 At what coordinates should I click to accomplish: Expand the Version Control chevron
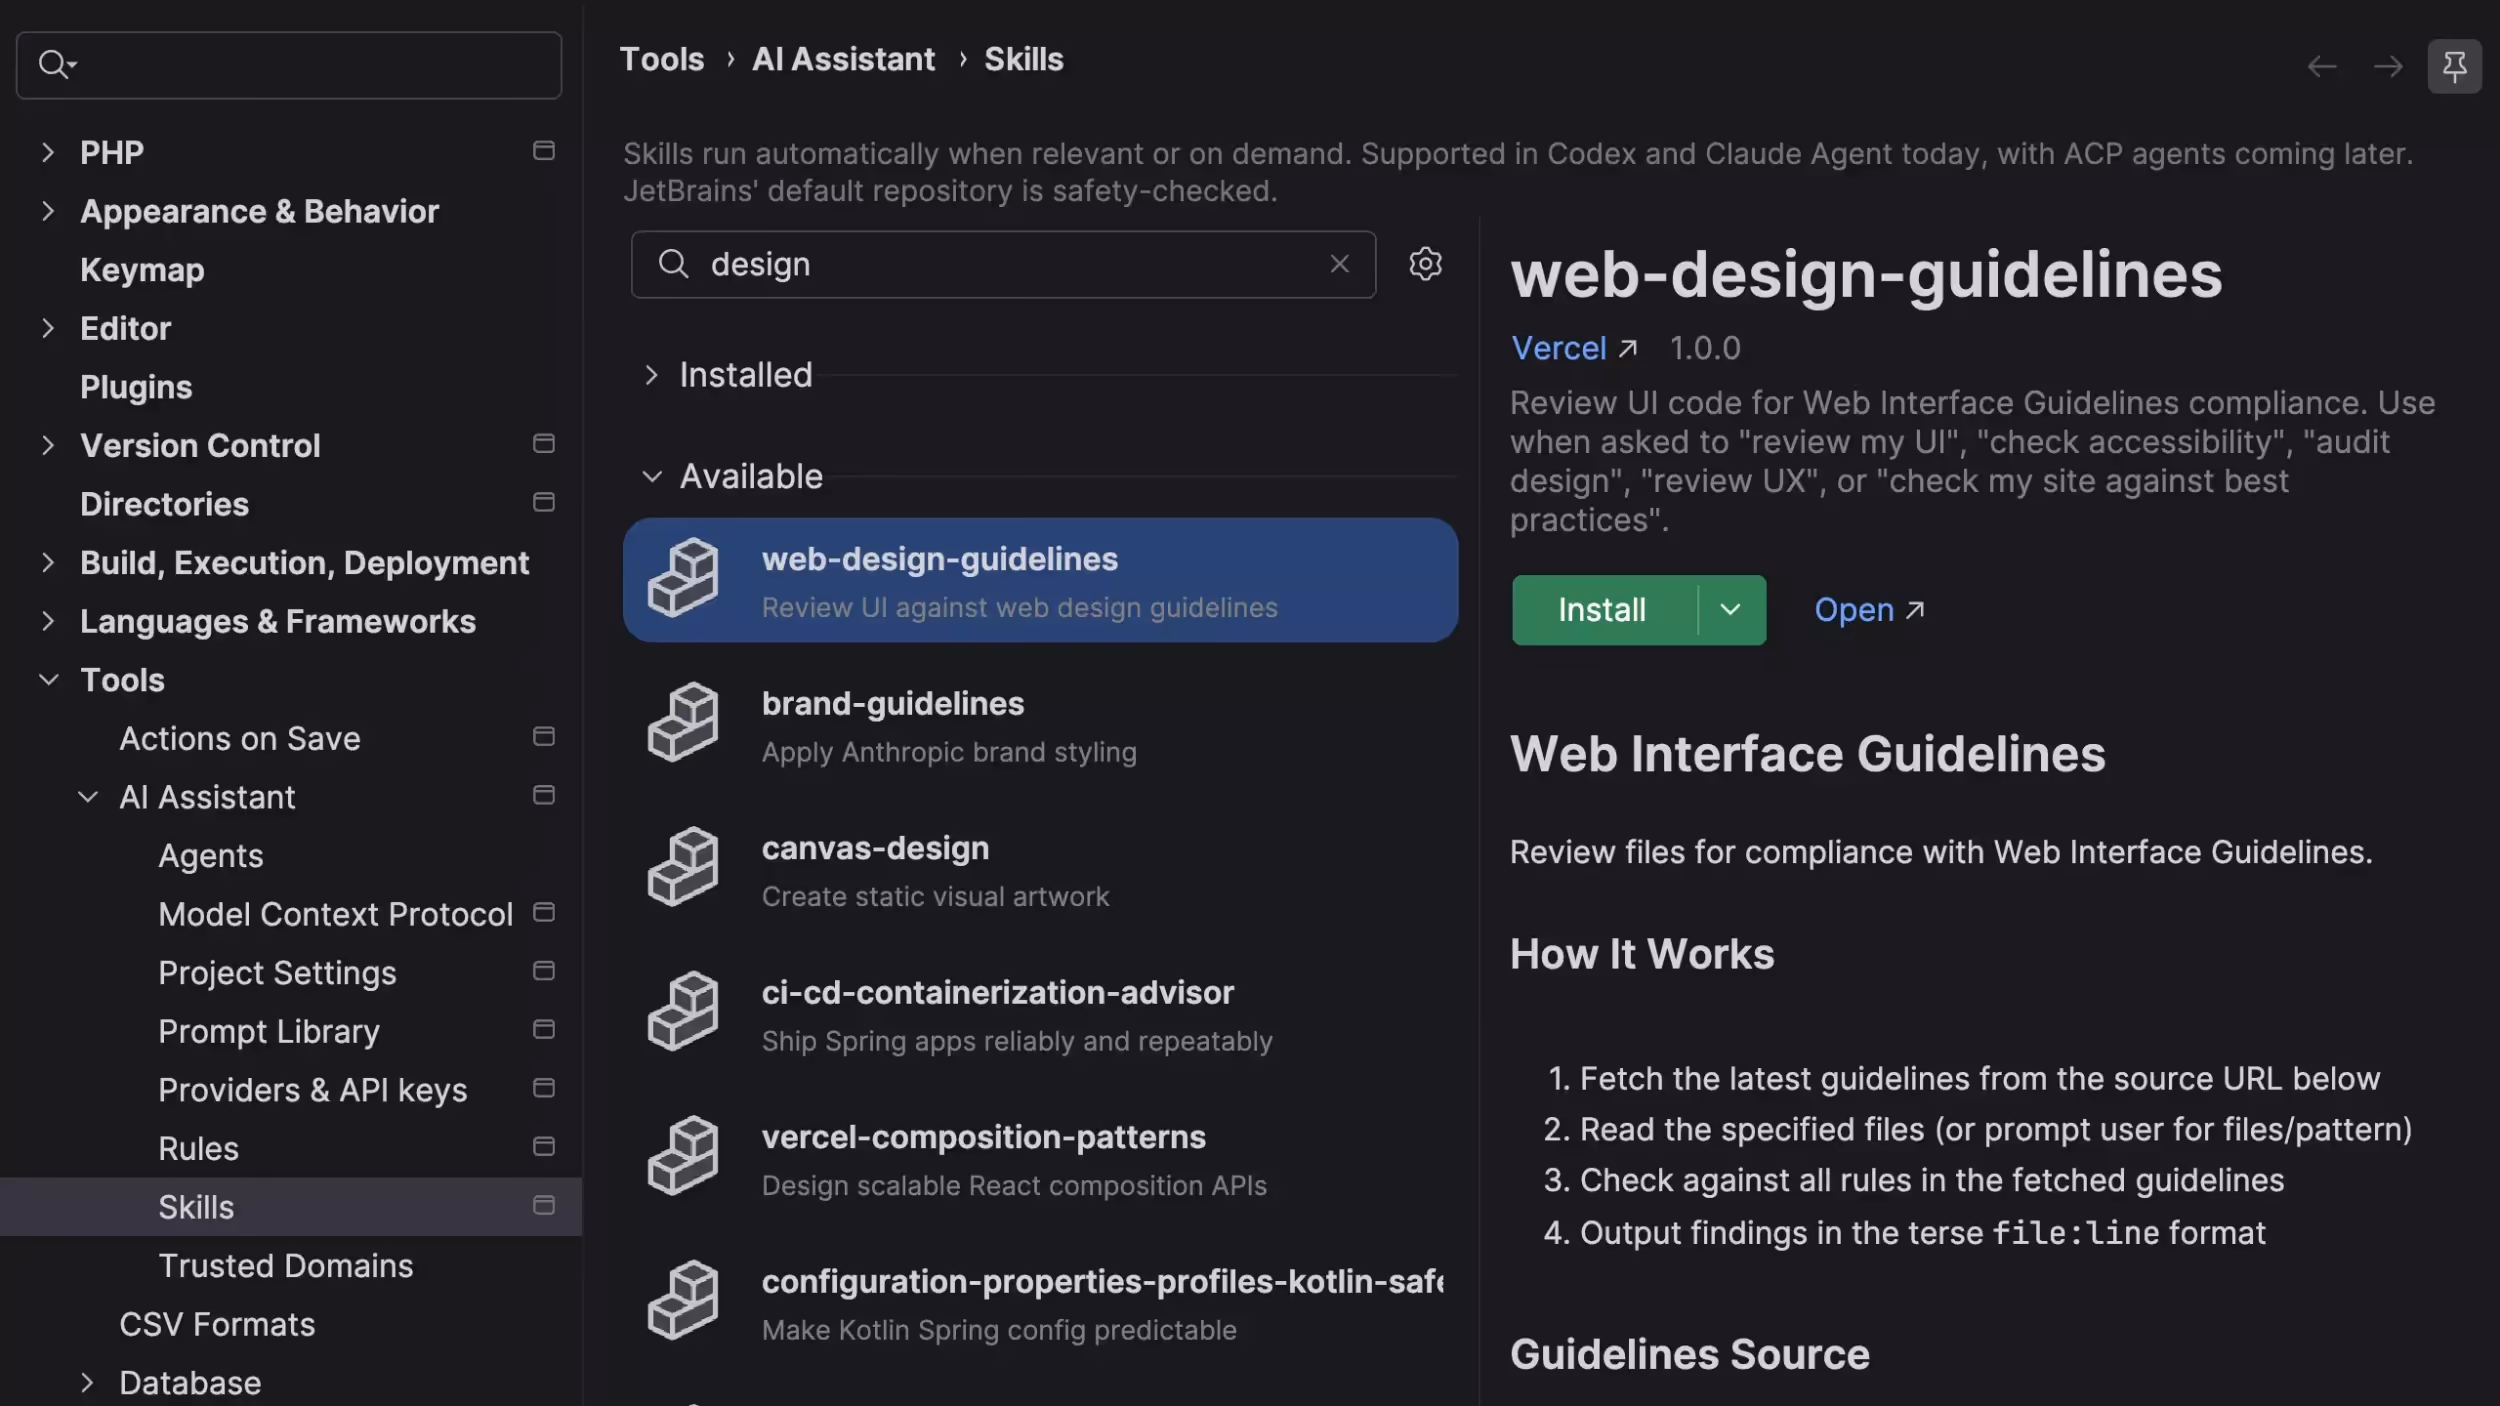tap(47, 445)
